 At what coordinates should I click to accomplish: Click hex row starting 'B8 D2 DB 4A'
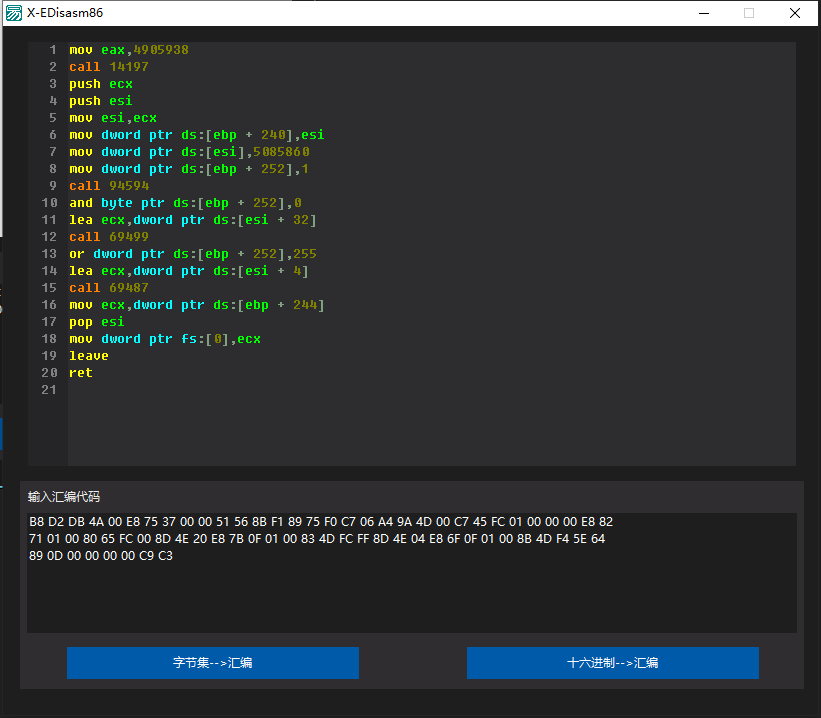(321, 522)
